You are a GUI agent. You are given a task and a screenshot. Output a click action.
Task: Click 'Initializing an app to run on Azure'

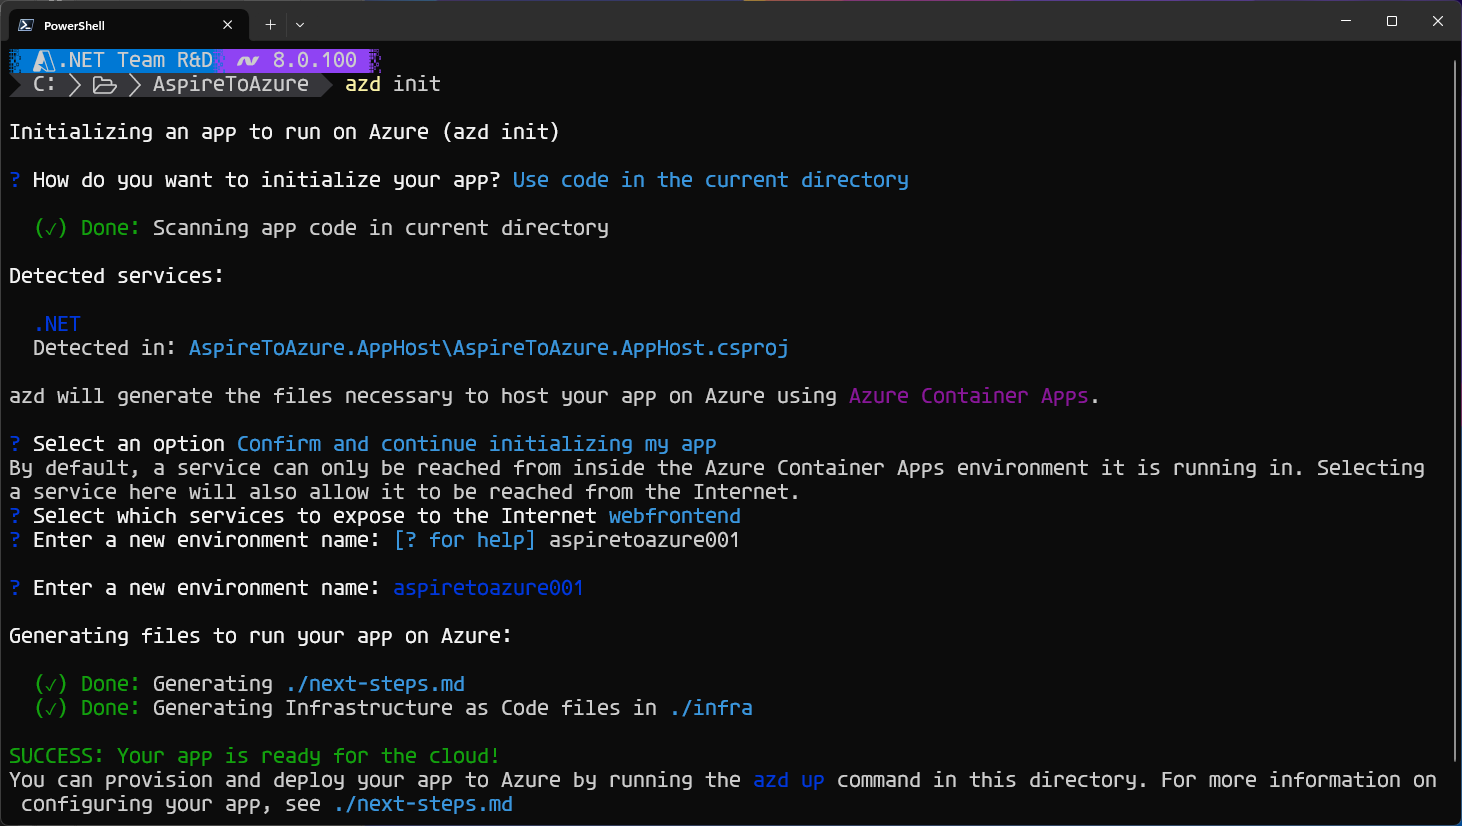pos(219,132)
